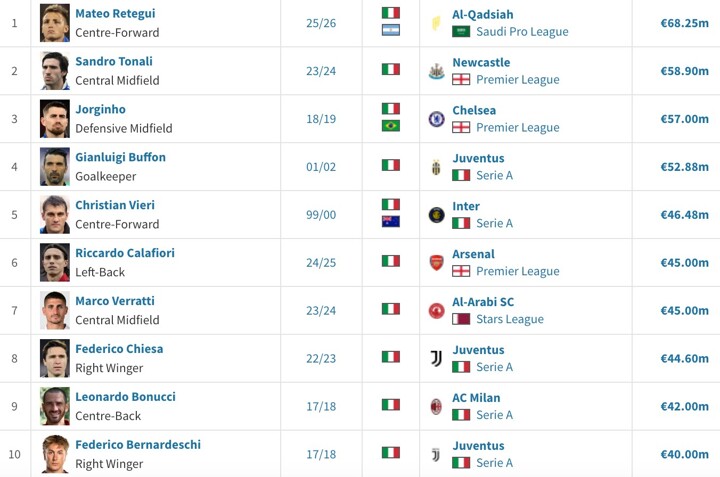Viewport: 720px width, 477px height.
Task: Click Federico Bernardeschi's portrait thumbnail
Action: 55,454
